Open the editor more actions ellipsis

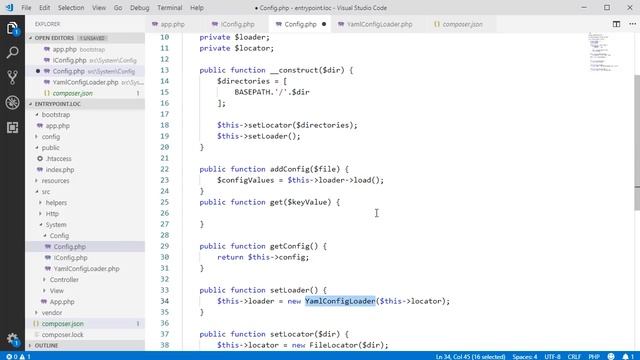632,24
